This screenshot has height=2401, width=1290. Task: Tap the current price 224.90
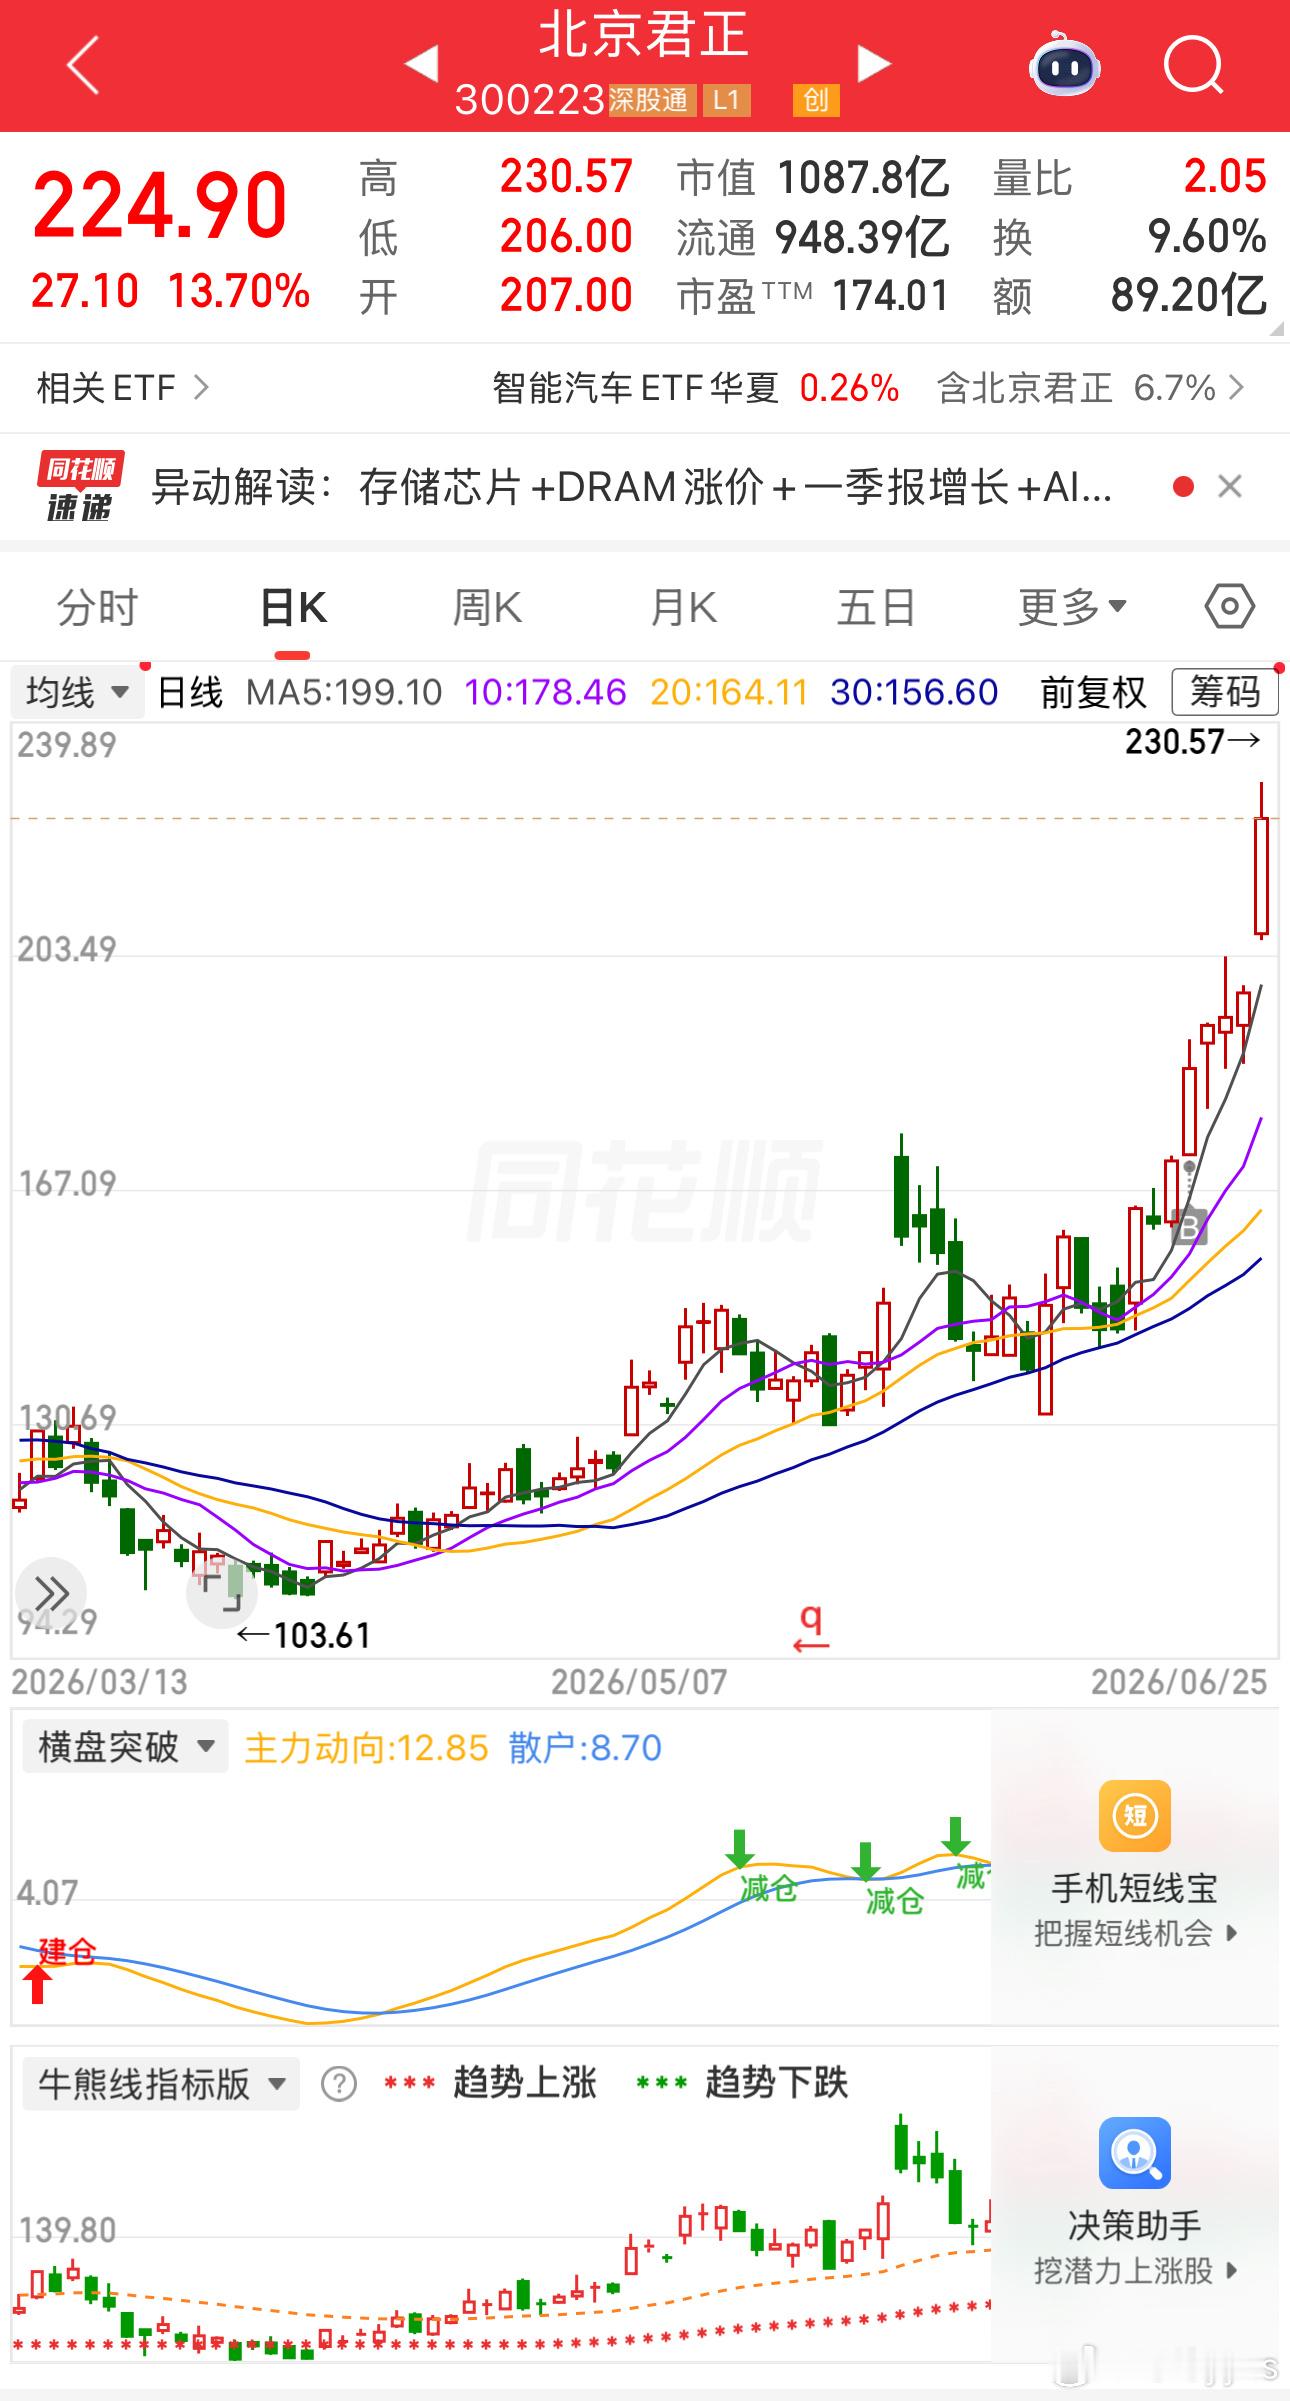[160, 205]
